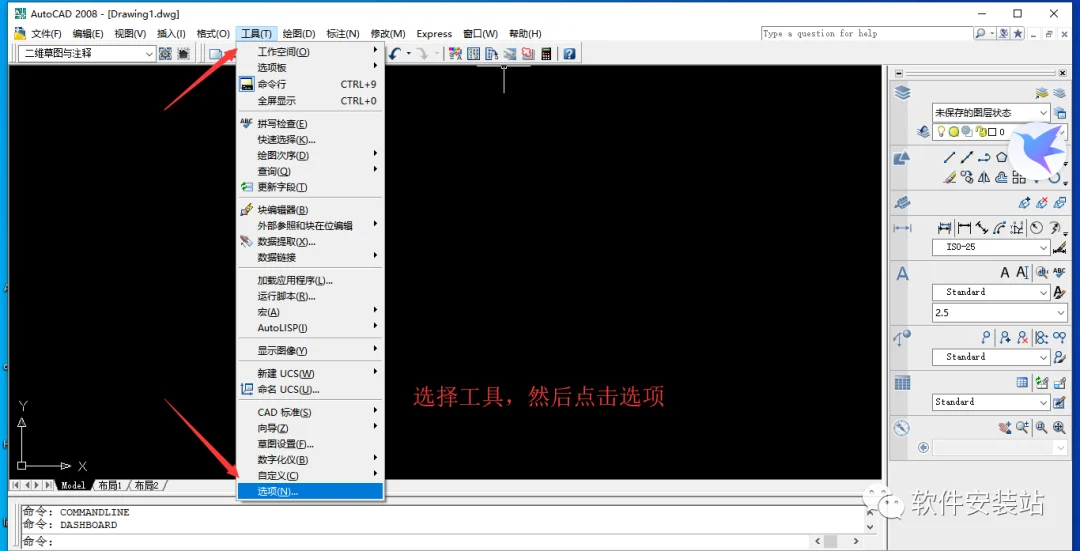Choose 块编辑器(B) menu item
Screen dimensions: 1080x551
(310, 210)
